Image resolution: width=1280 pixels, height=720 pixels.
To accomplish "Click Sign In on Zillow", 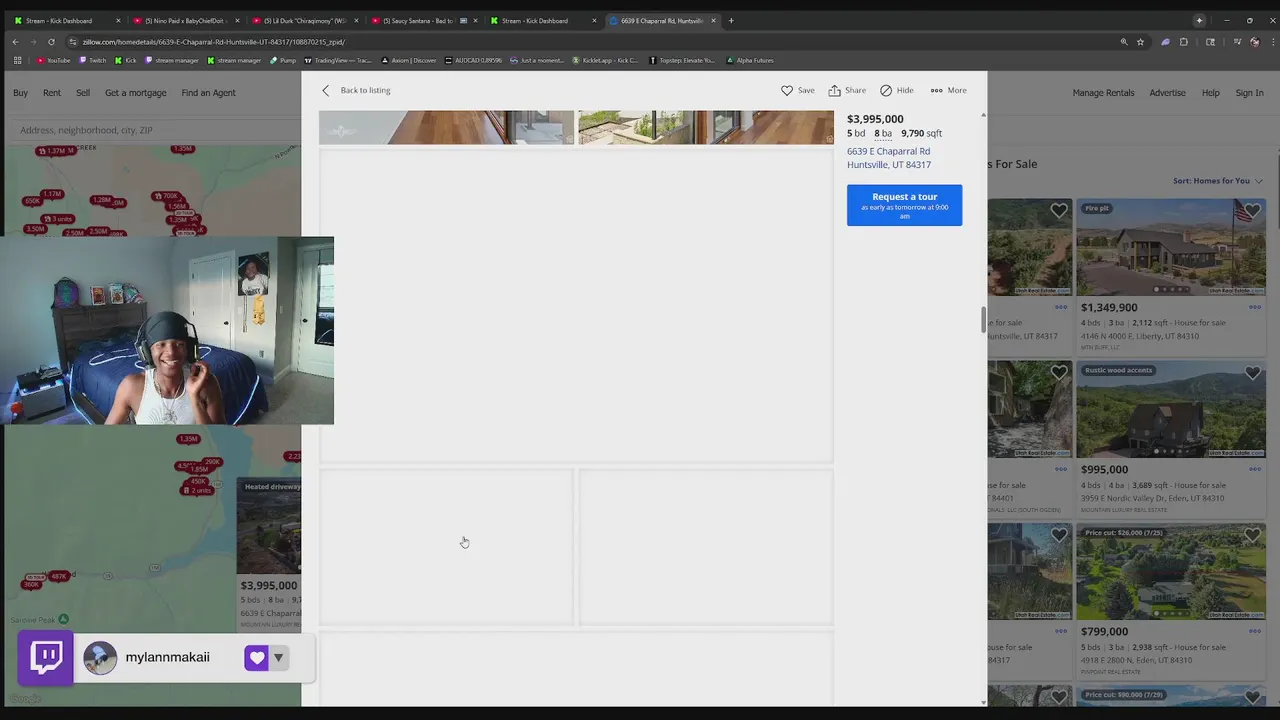I will [x=1249, y=93].
